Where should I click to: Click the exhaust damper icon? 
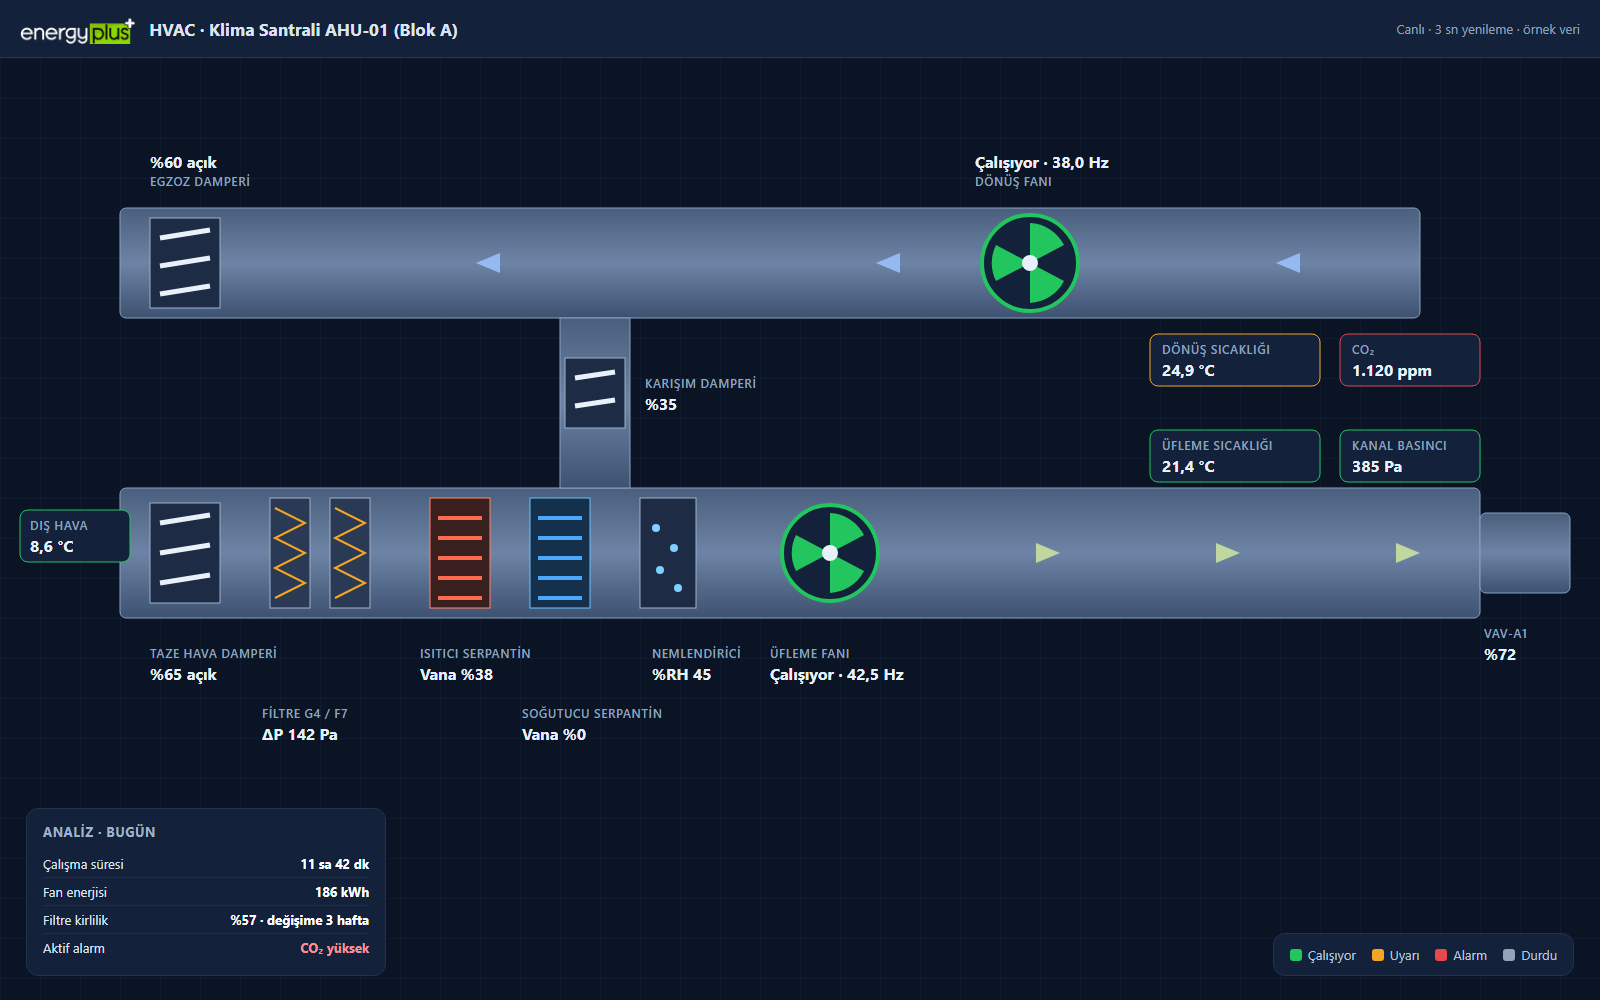pyautogui.click(x=185, y=263)
